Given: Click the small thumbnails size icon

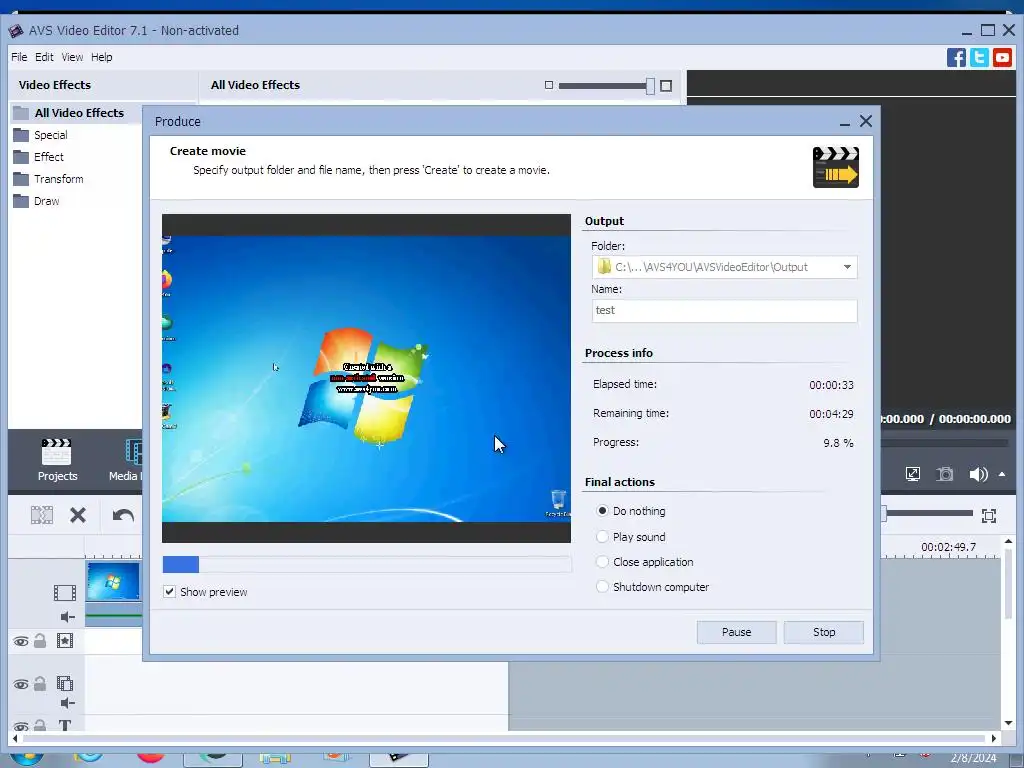Looking at the screenshot, I should click(549, 85).
